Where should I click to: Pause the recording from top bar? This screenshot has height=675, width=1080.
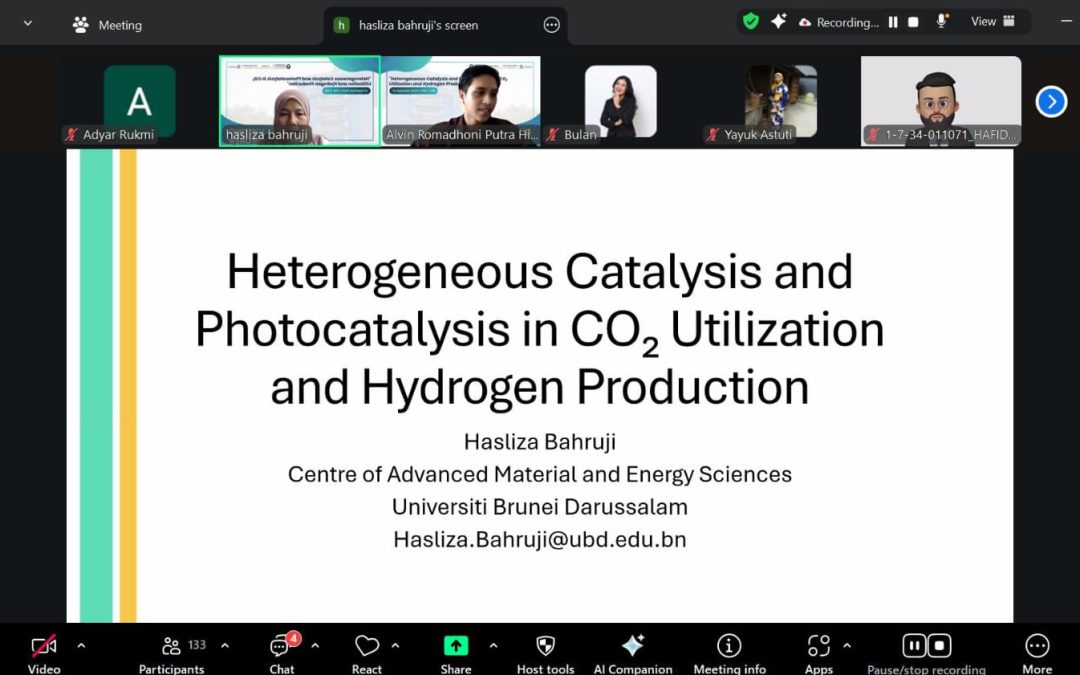[893, 22]
